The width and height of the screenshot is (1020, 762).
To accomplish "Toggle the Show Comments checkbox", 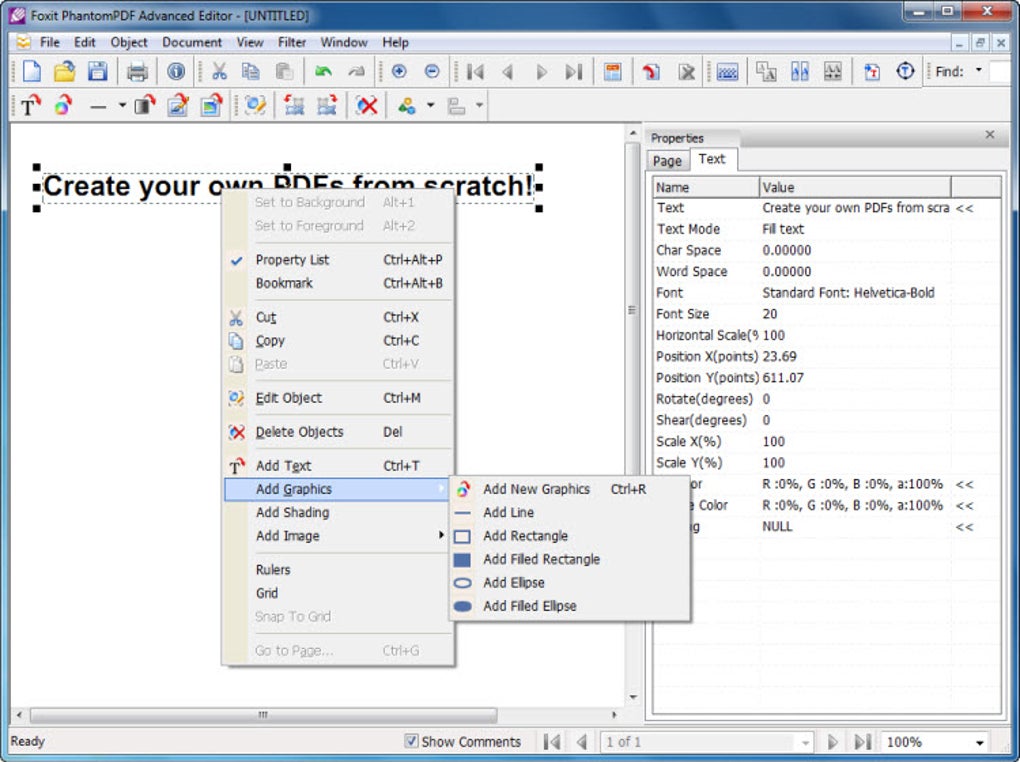I will coord(412,741).
